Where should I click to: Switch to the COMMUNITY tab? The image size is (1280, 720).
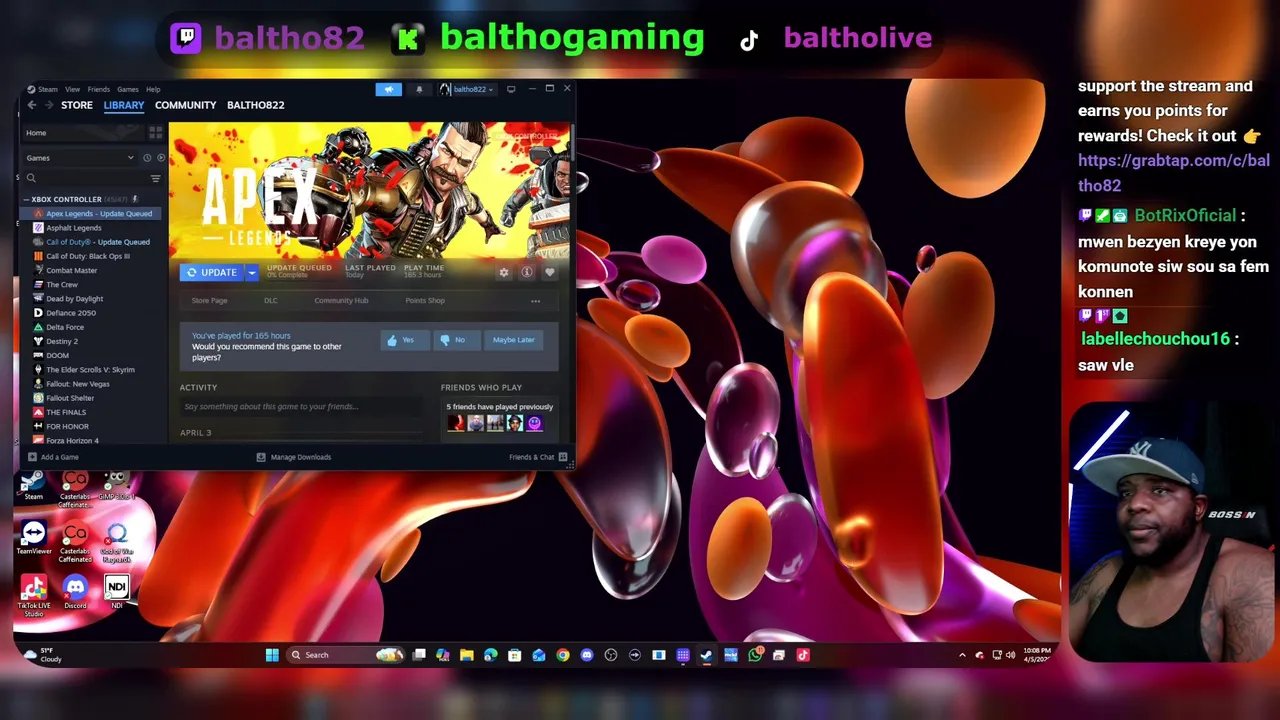[185, 105]
